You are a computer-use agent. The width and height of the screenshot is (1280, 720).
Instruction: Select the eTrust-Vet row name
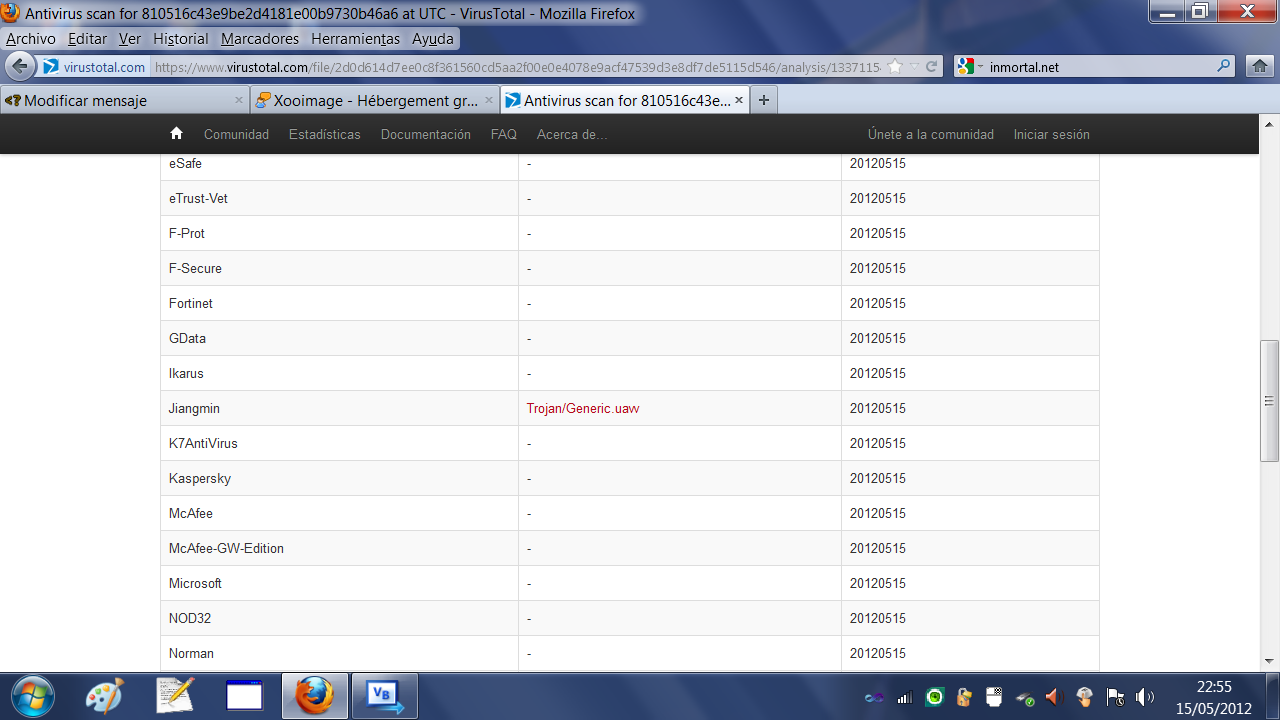pyautogui.click(x=198, y=198)
